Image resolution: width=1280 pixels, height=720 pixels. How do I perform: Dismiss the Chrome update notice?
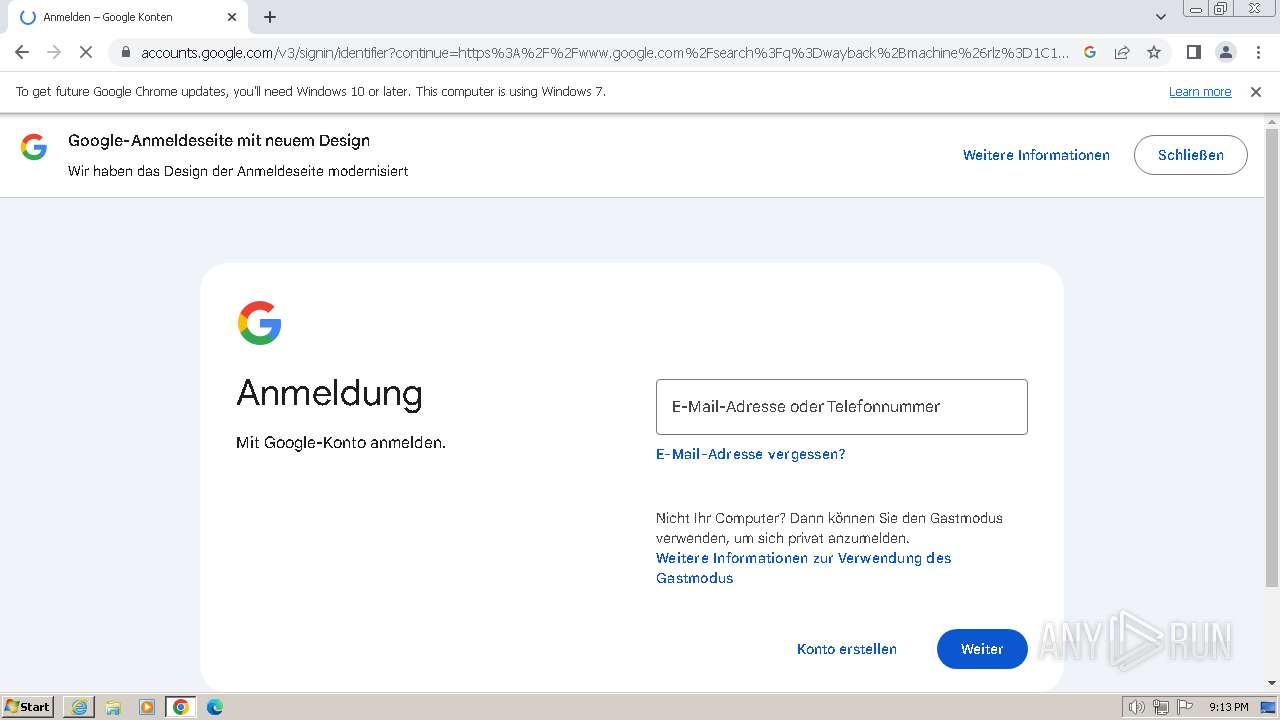tap(1256, 91)
